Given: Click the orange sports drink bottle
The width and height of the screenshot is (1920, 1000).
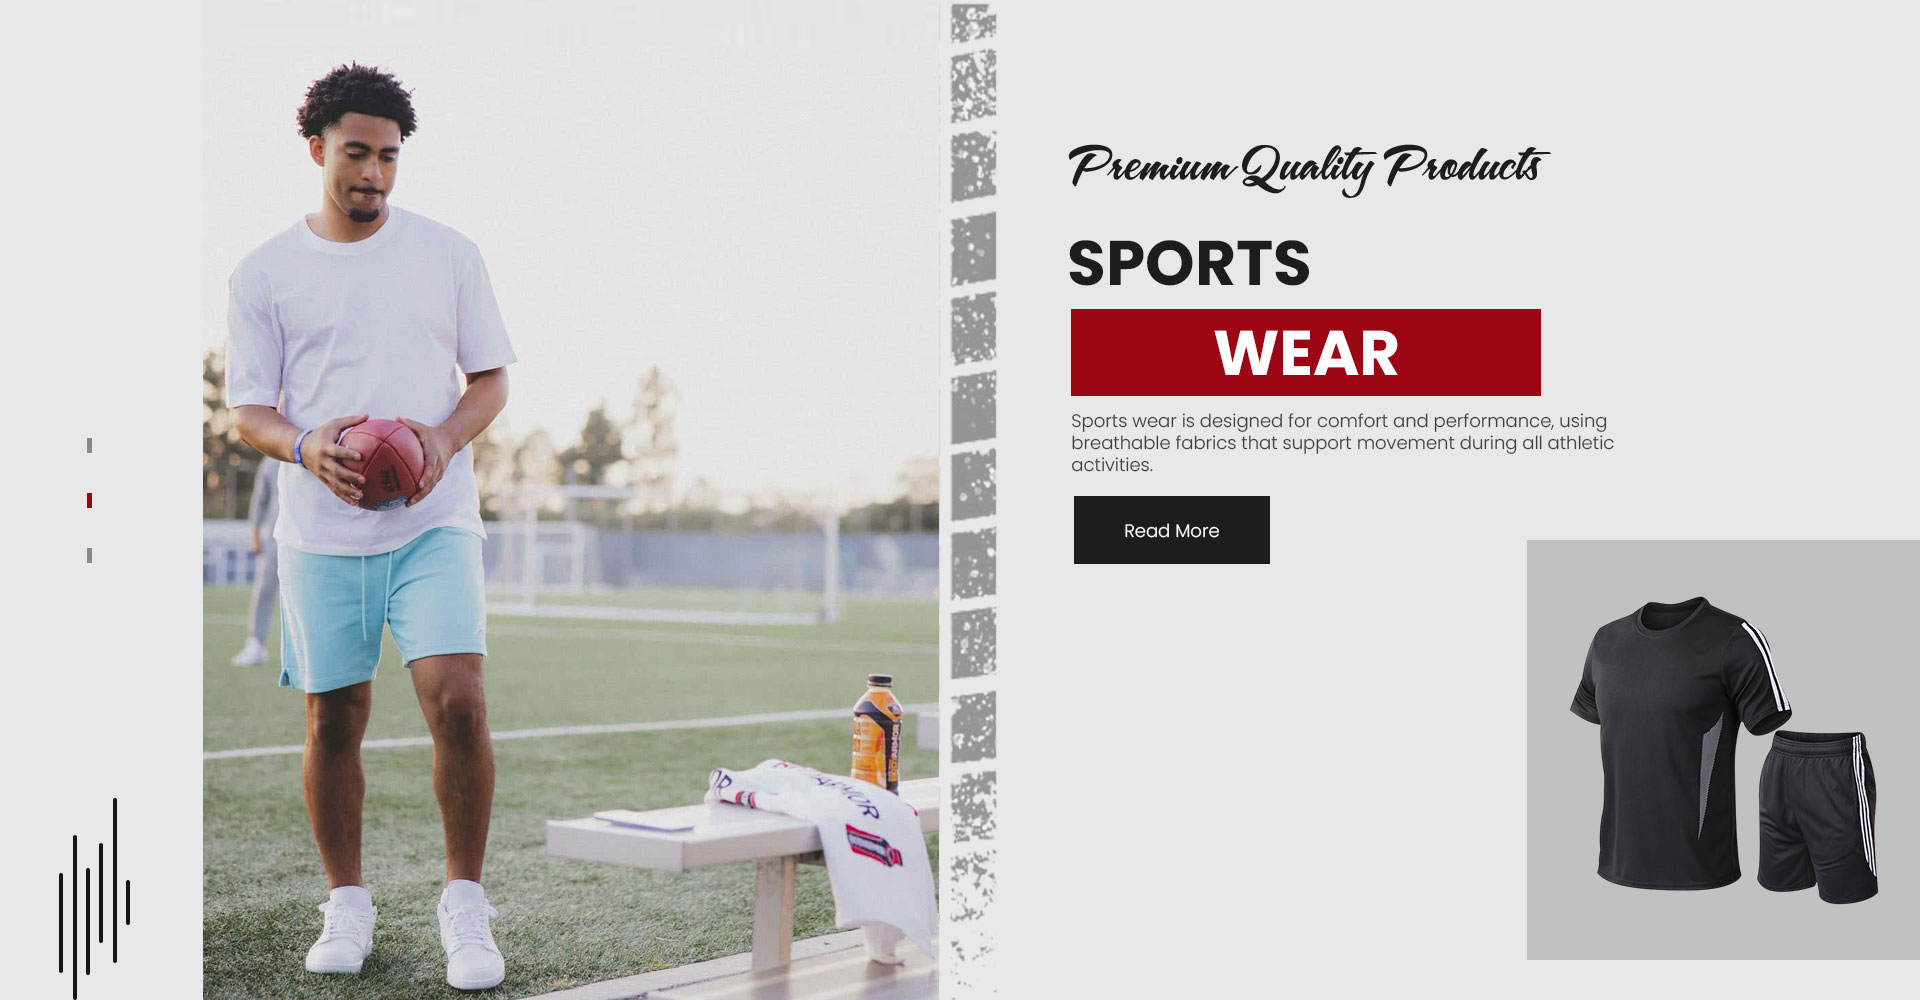Looking at the screenshot, I should click(x=876, y=733).
